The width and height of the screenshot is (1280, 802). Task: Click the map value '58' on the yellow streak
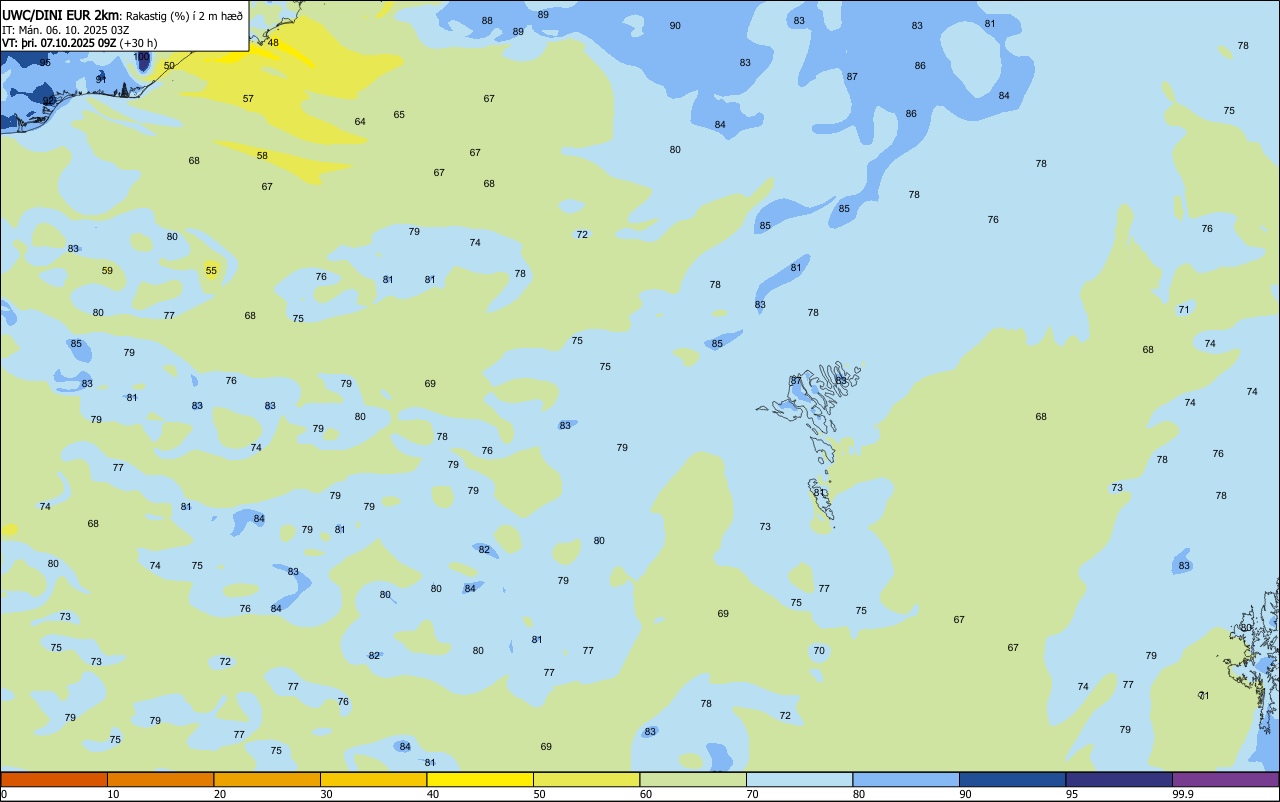point(262,156)
